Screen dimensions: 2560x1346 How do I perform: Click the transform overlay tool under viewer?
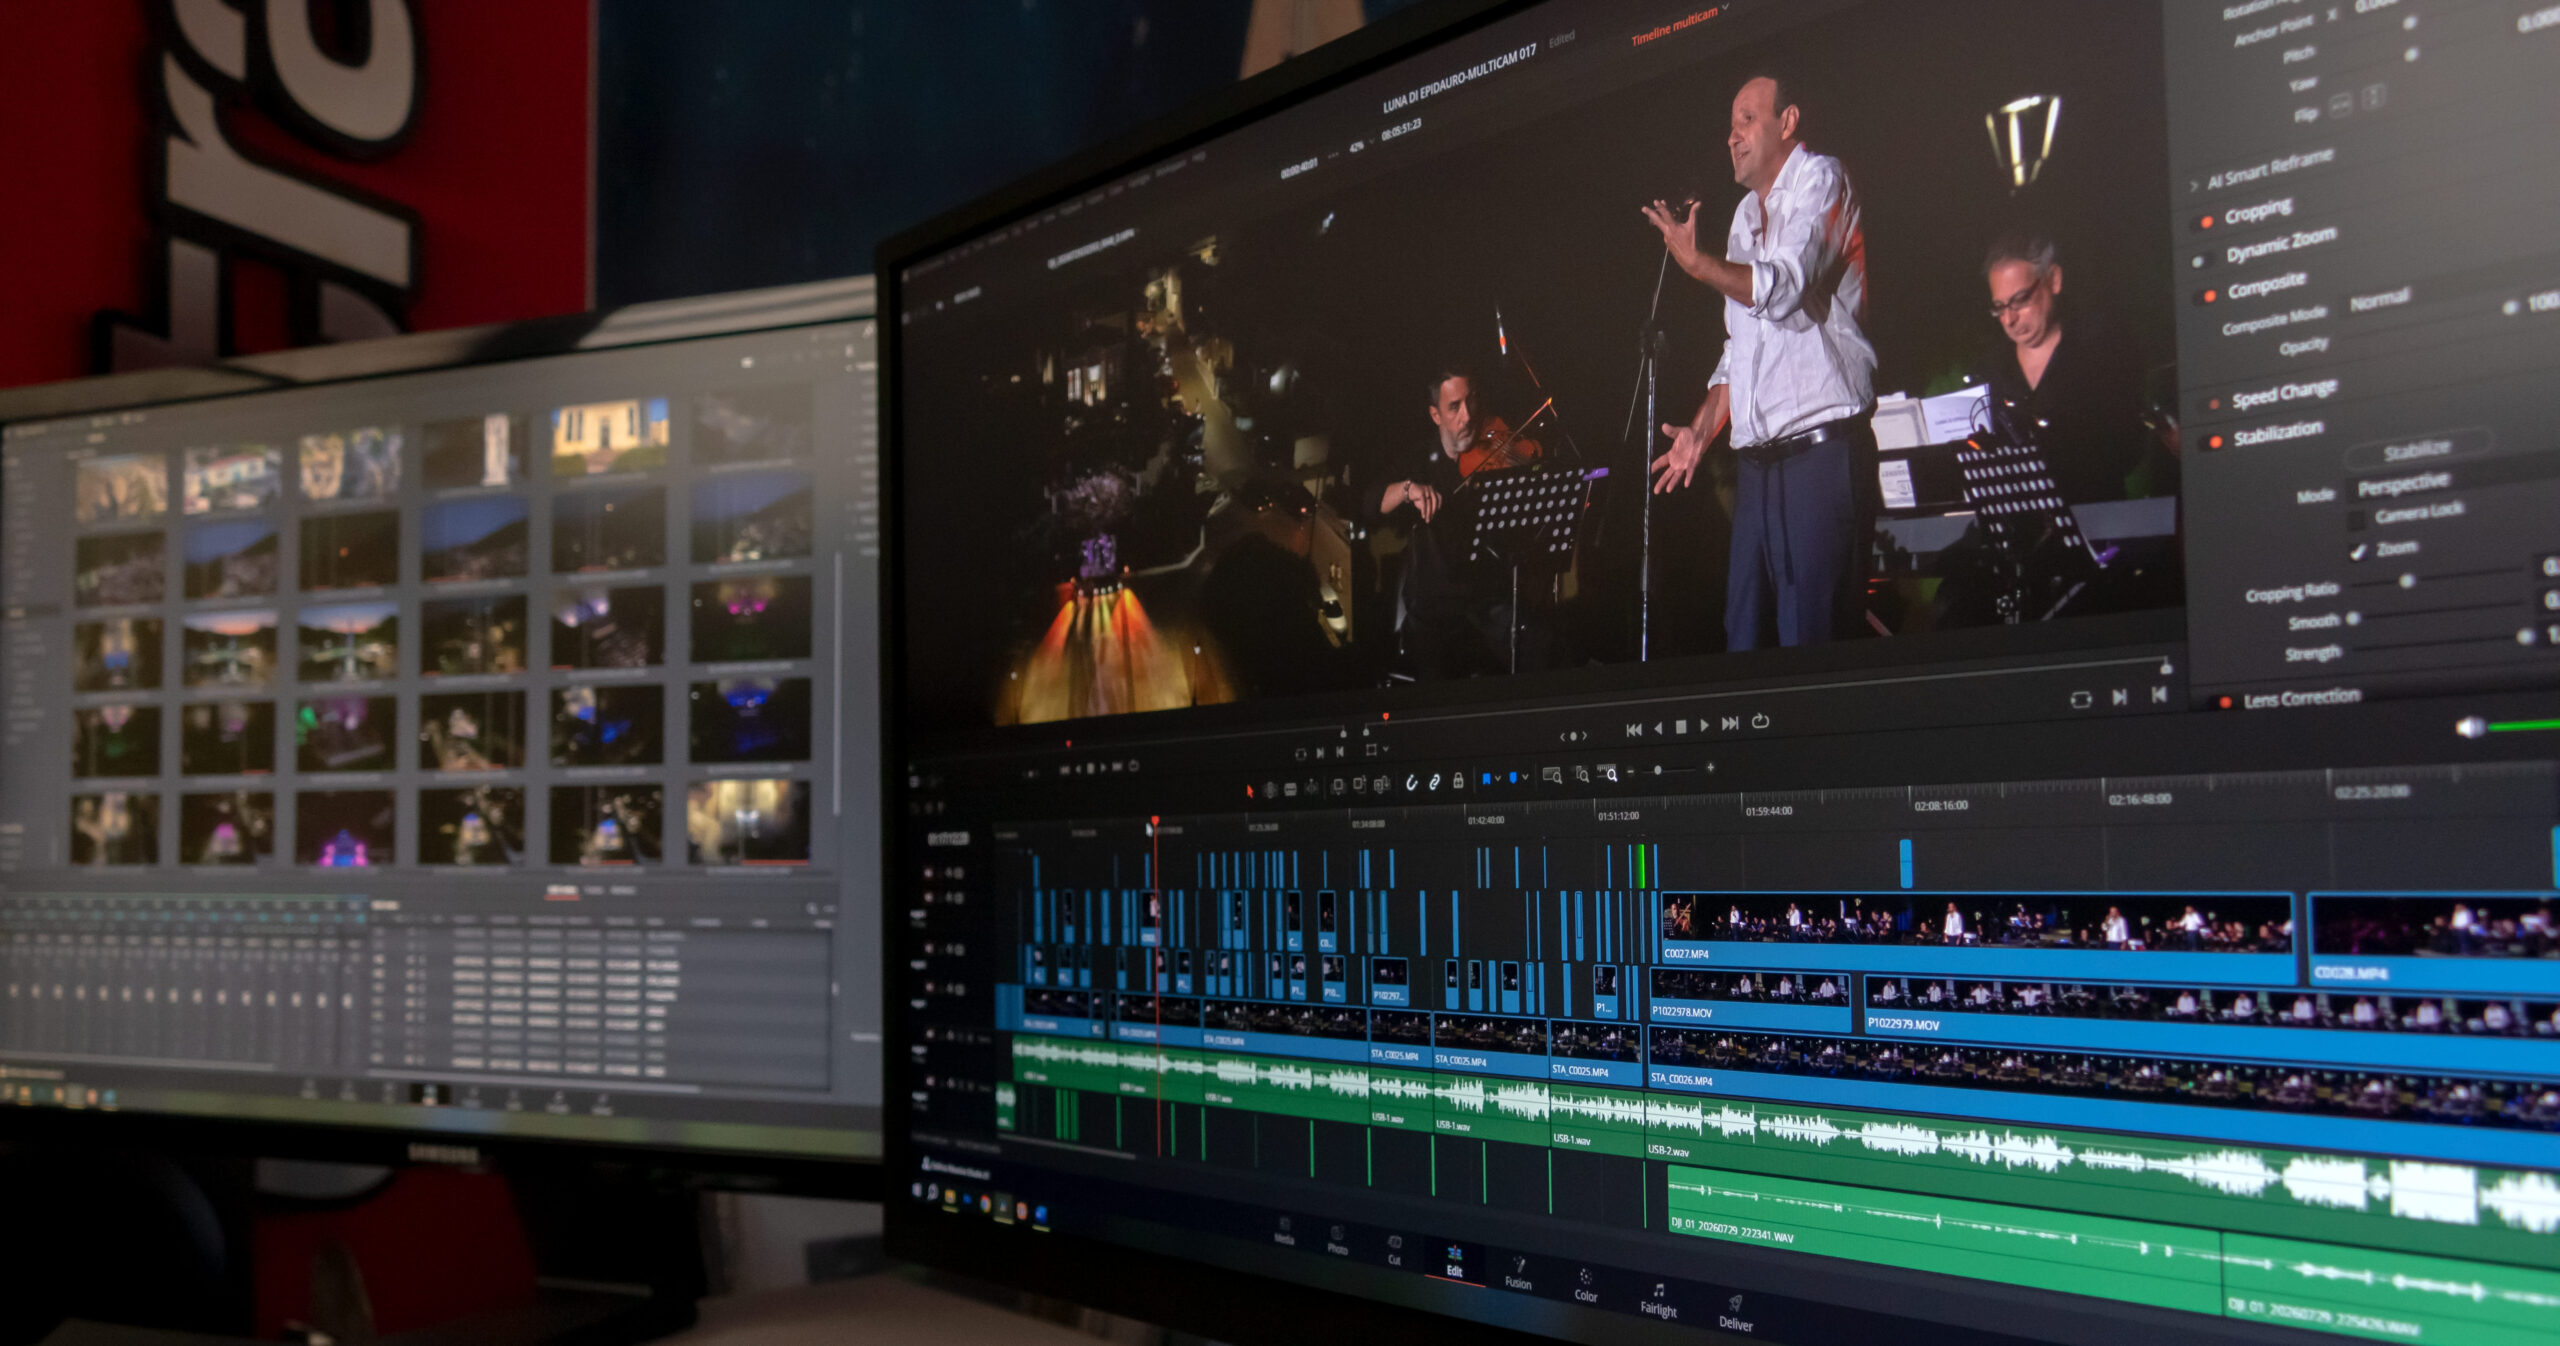click(1371, 749)
